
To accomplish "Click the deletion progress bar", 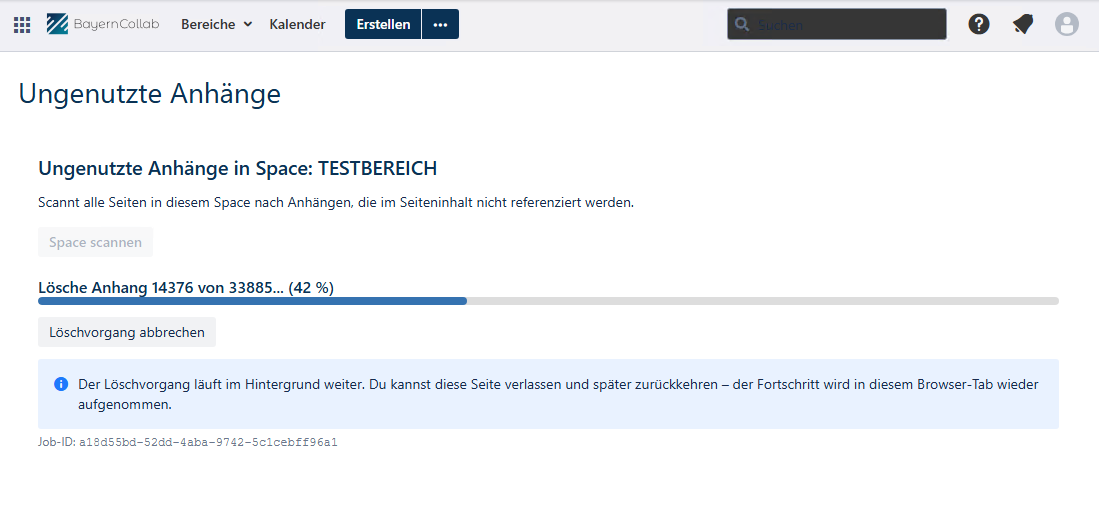I will tap(548, 301).
